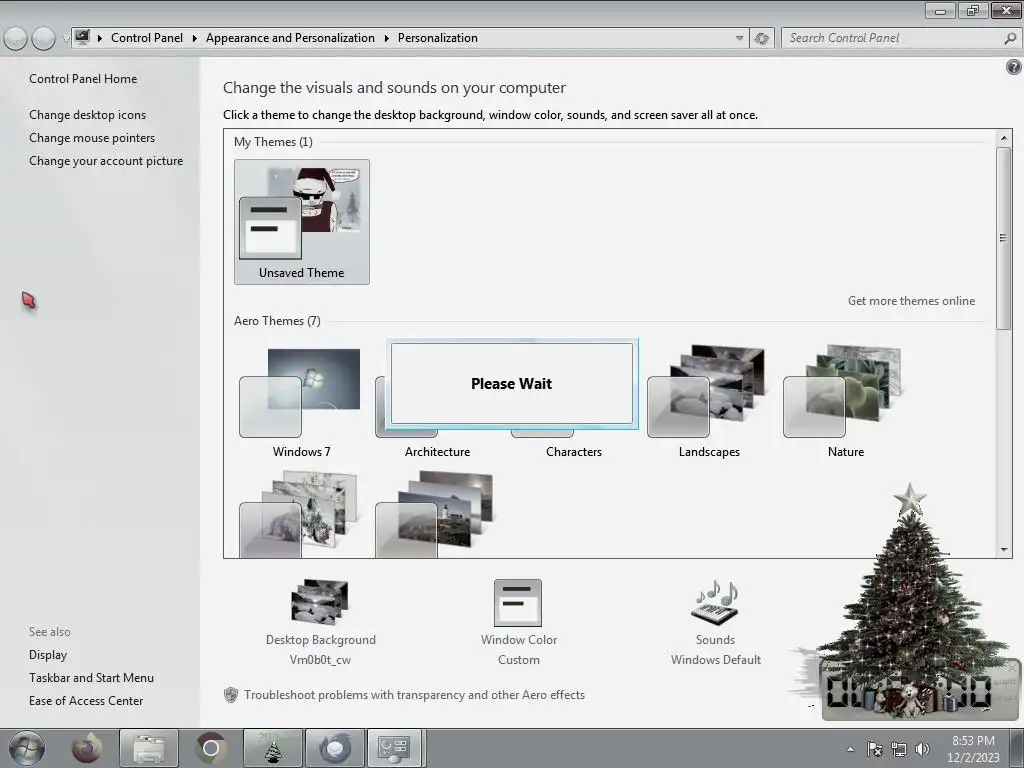
Task: Expand arrow after Appearance and Personalization breadcrumb
Action: 387,39
